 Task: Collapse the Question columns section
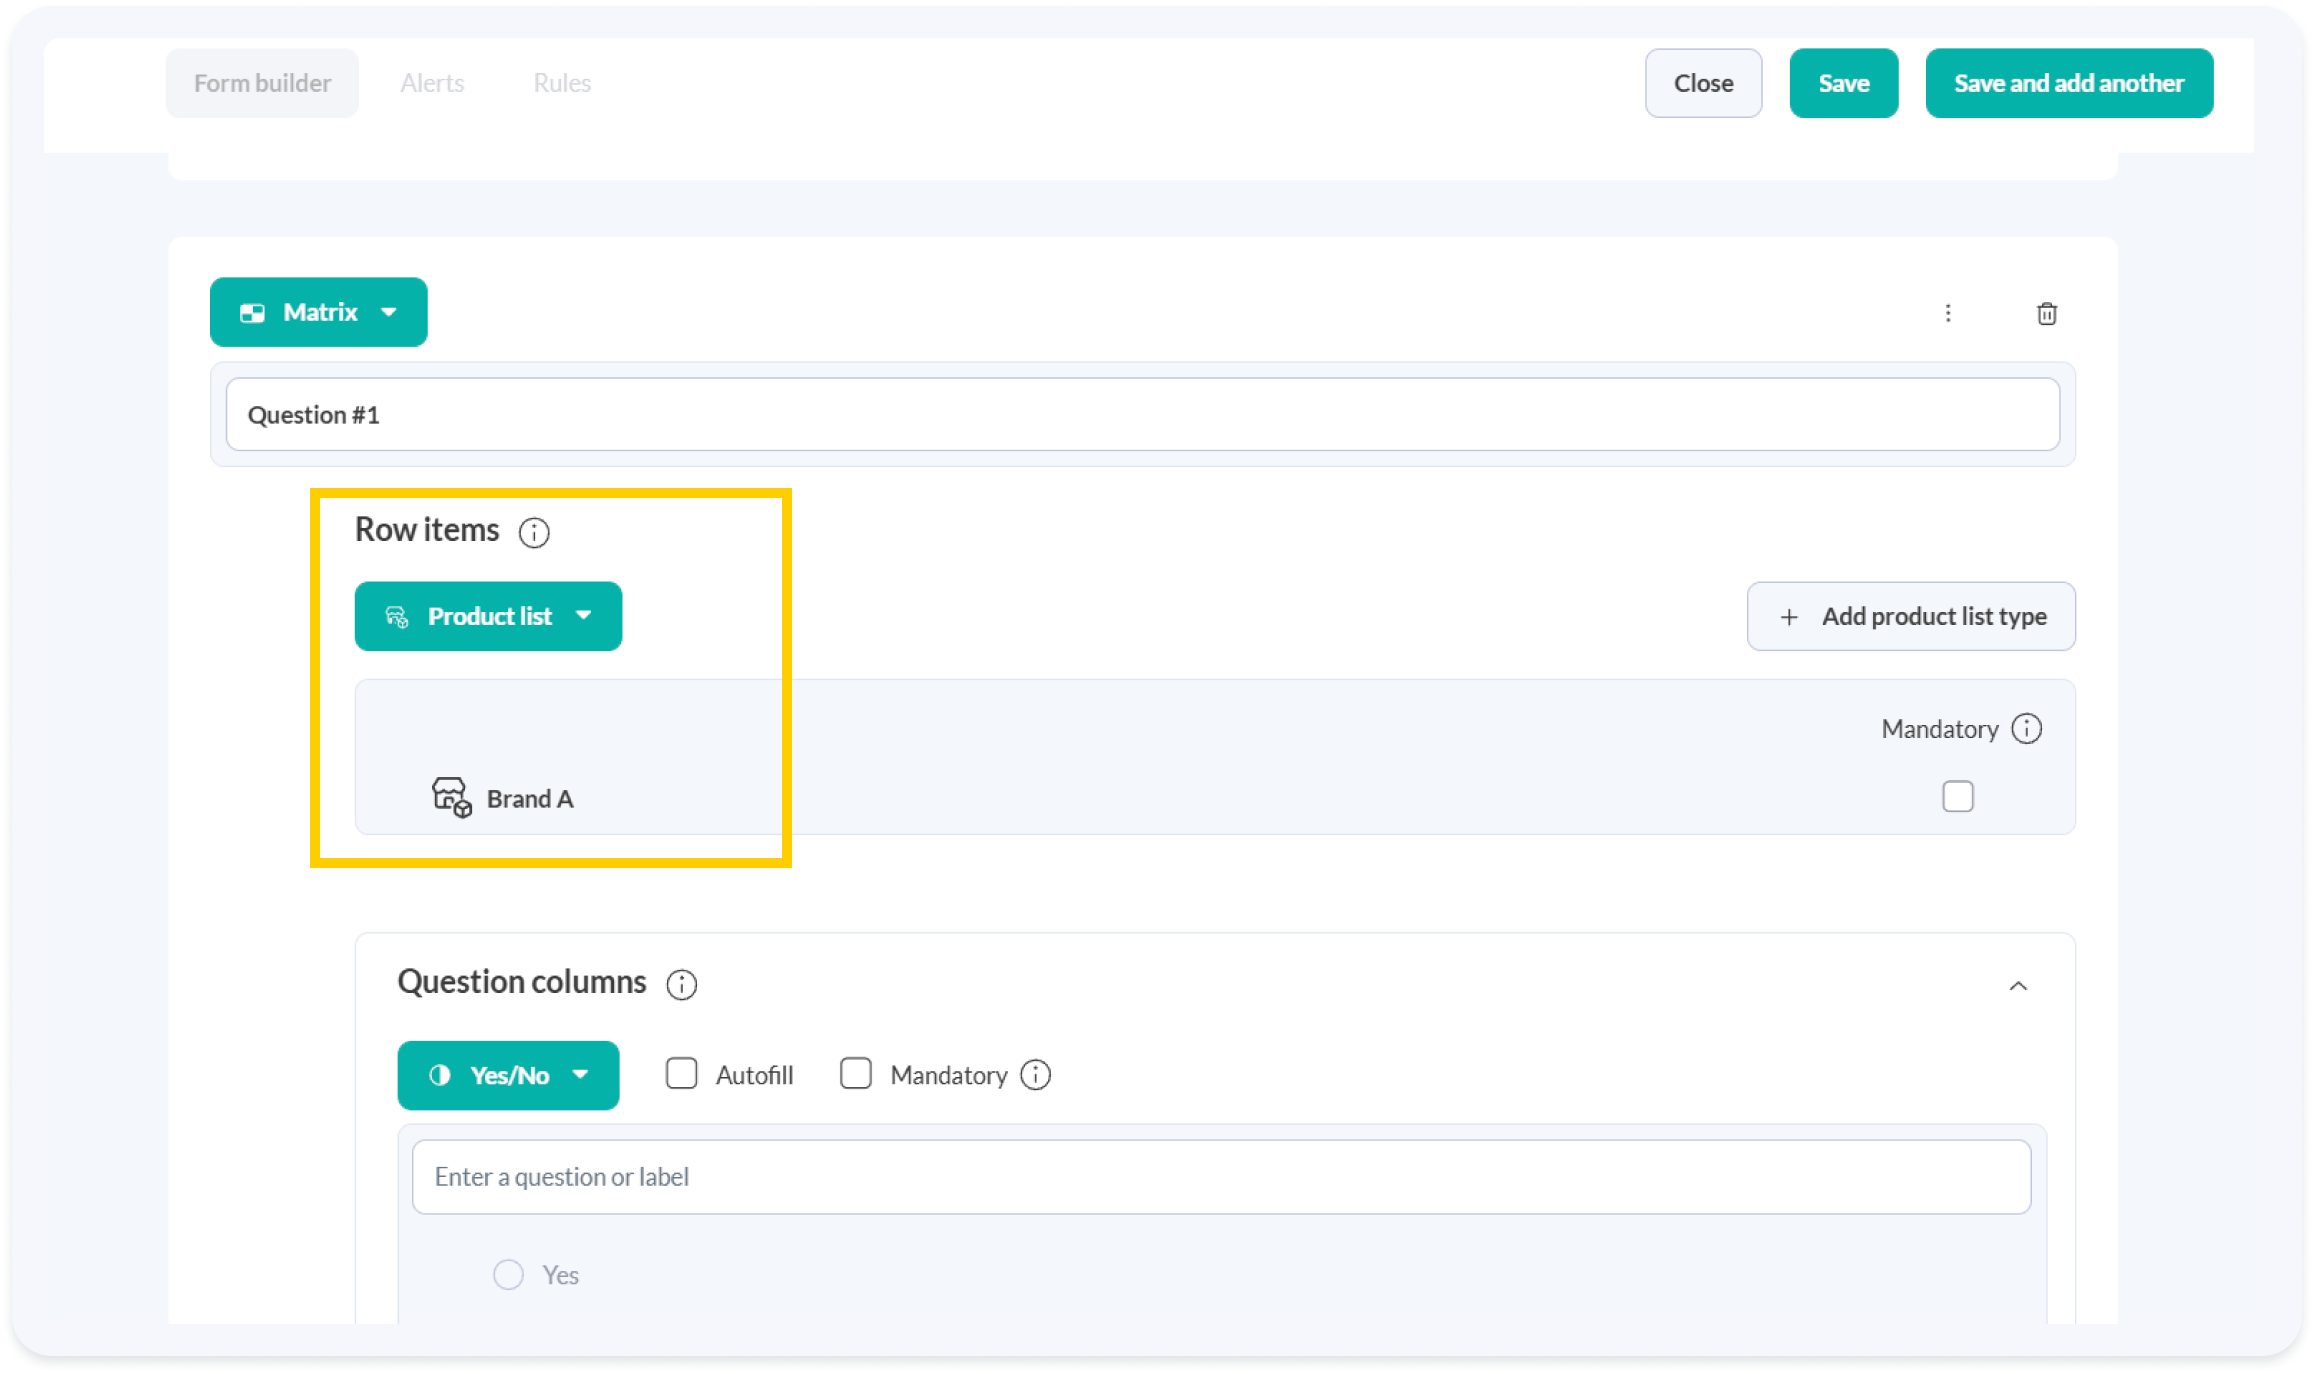pyautogui.click(x=2018, y=986)
